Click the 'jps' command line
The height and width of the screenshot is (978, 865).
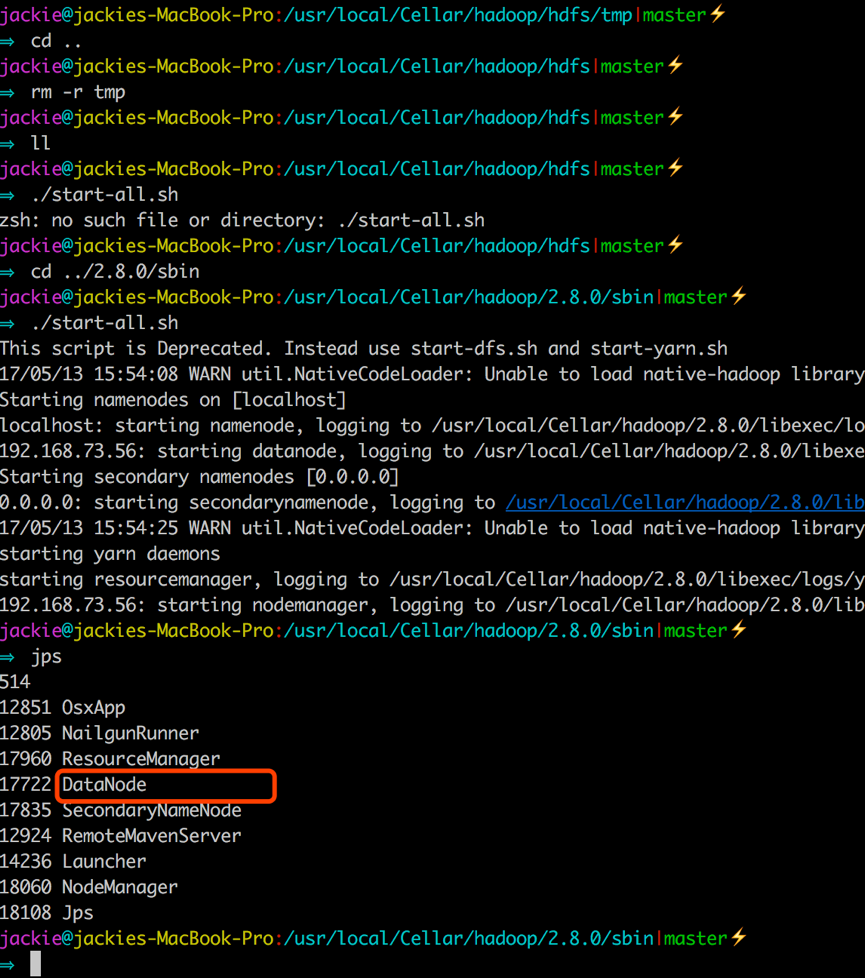click(x=46, y=657)
